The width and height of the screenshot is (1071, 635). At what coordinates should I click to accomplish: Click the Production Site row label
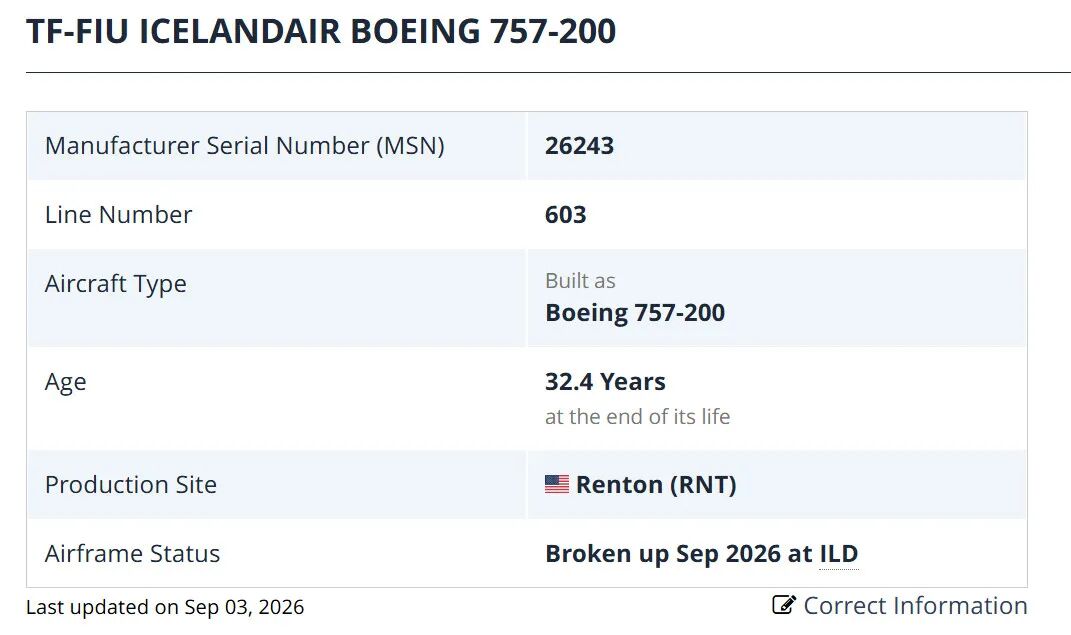tap(130, 485)
